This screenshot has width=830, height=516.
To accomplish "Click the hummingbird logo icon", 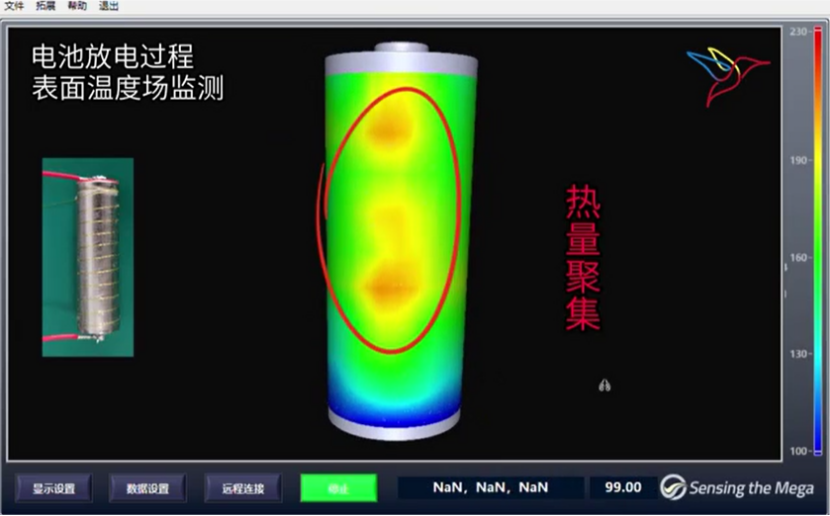I will [x=727, y=75].
